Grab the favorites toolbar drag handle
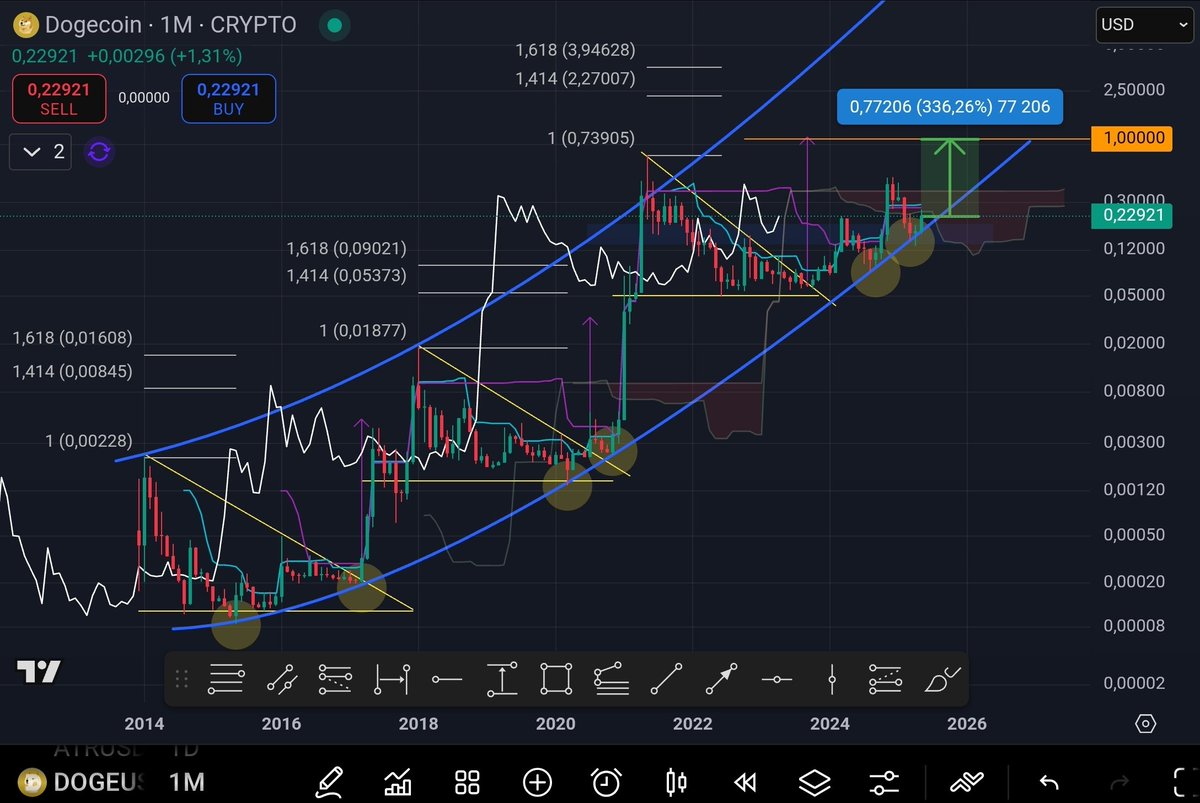The height and width of the screenshot is (803, 1200). 182,679
